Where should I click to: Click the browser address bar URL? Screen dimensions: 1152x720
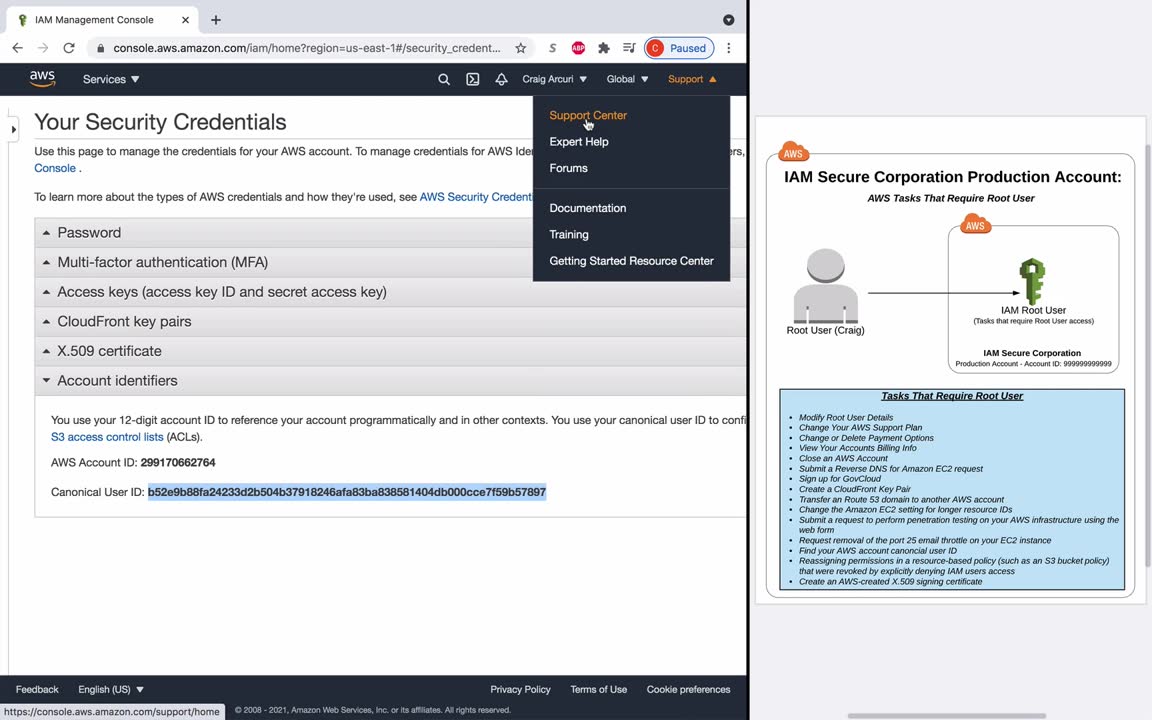306,48
